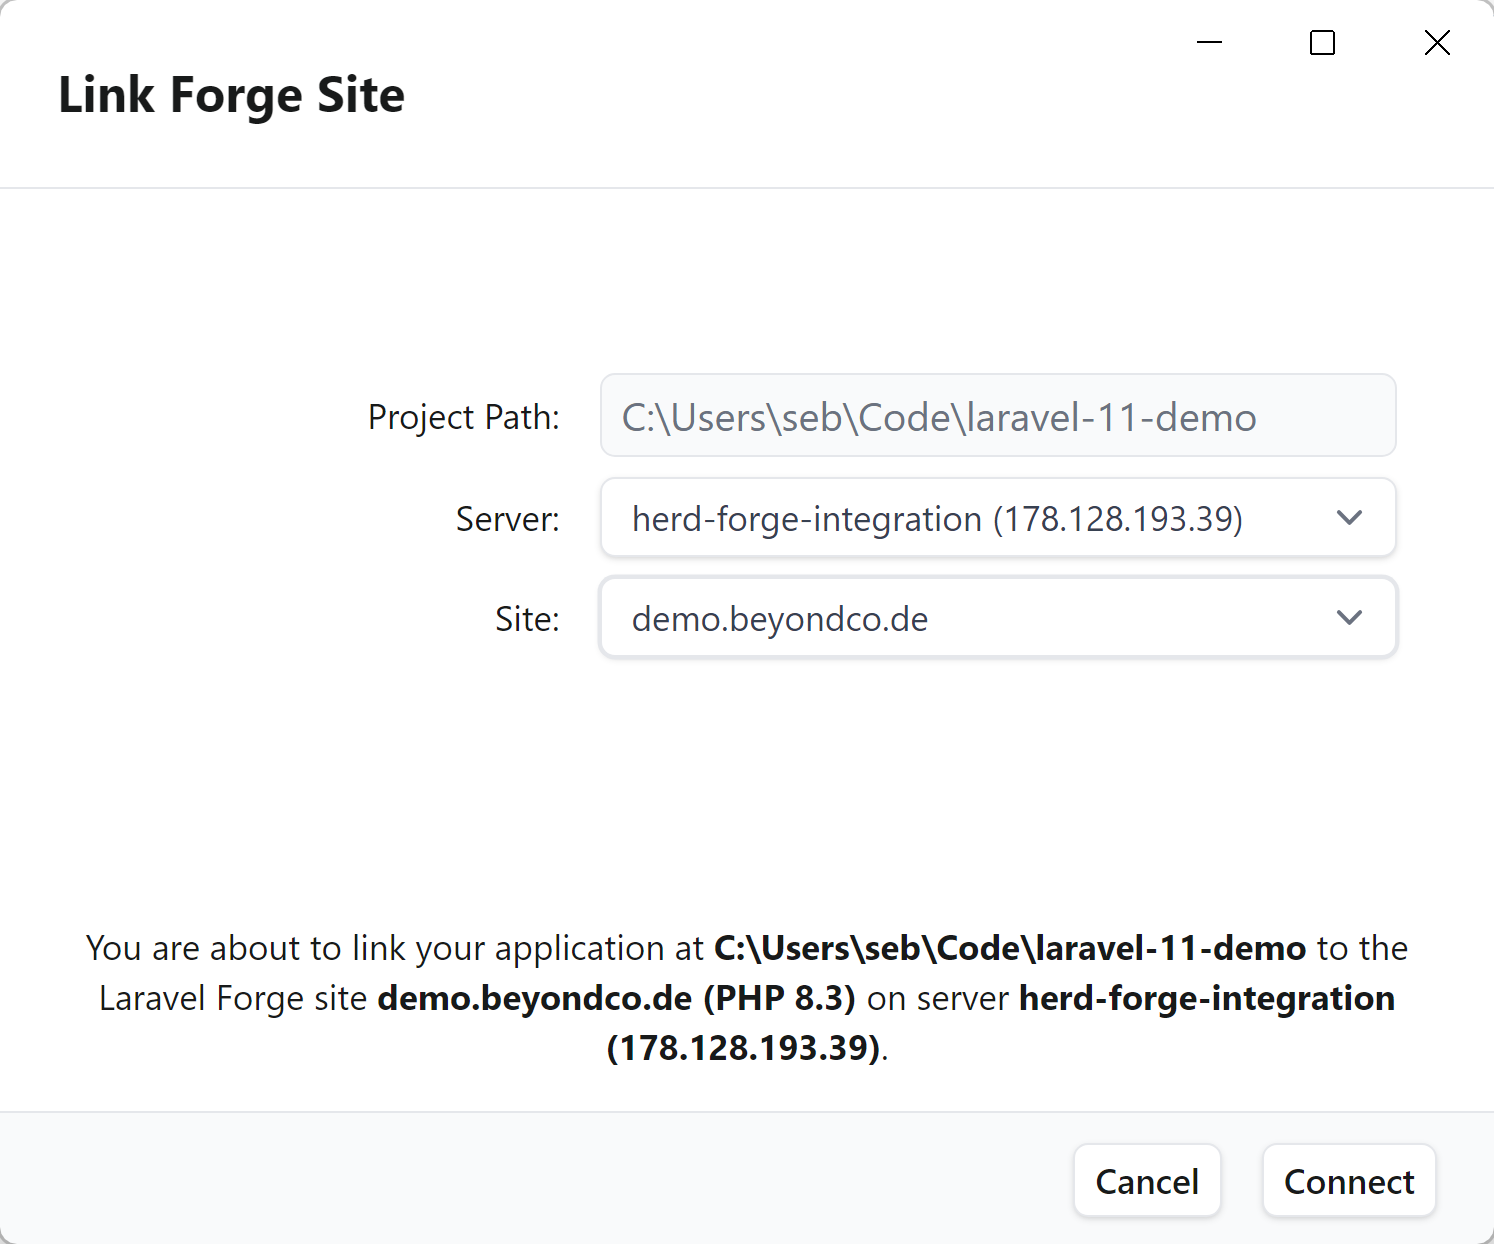Select the herd-forge-integration server entry
Screen dimensions: 1494x1244
(937, 518)
